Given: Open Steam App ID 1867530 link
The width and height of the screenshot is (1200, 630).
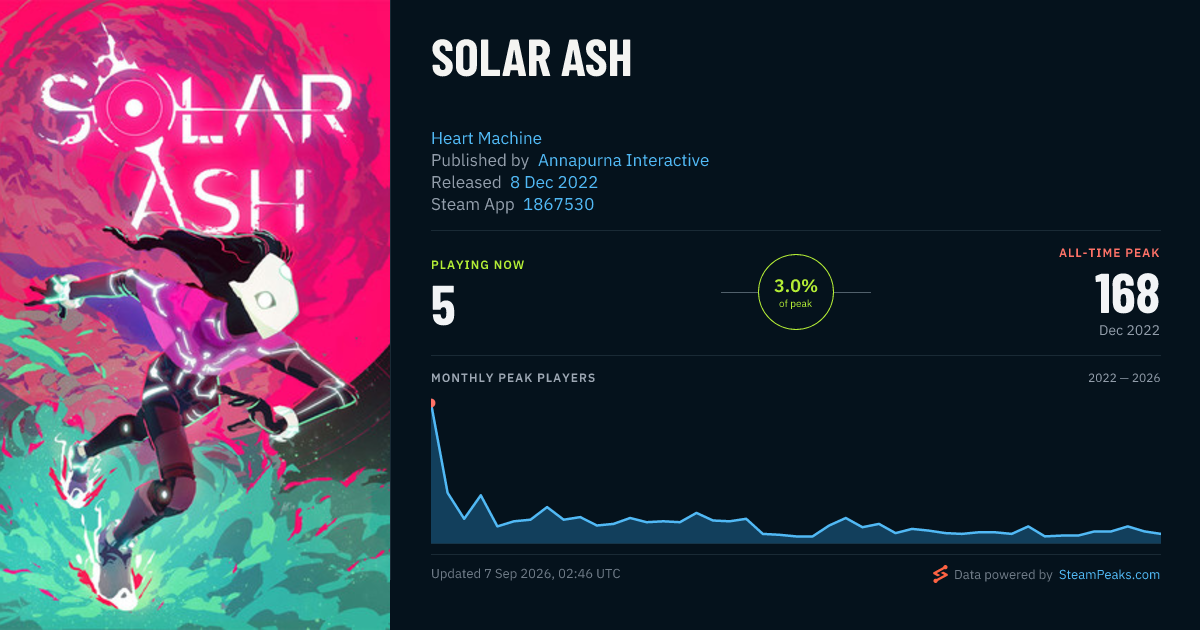Looking at the screenshot, I should (559, 204).
